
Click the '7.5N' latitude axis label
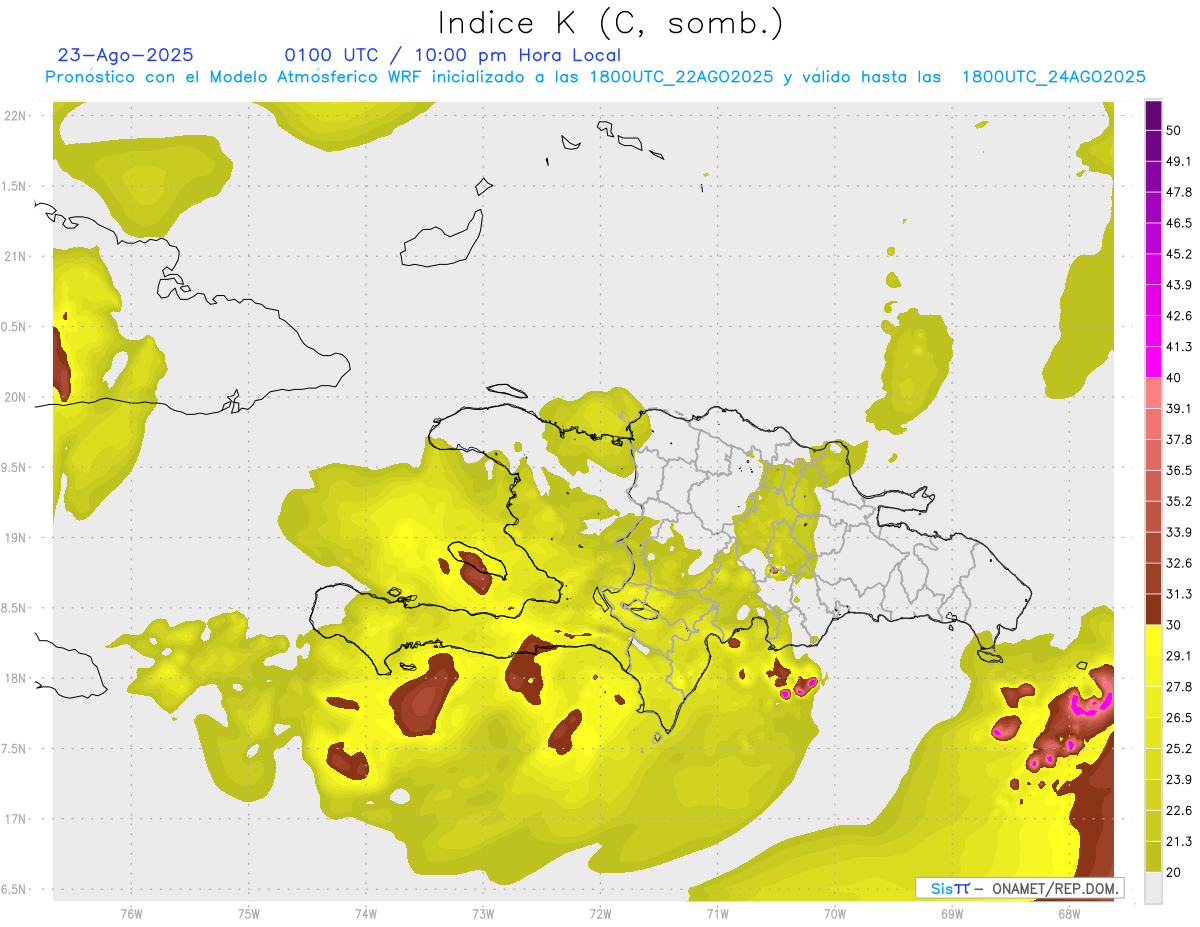tap(15, 749)
